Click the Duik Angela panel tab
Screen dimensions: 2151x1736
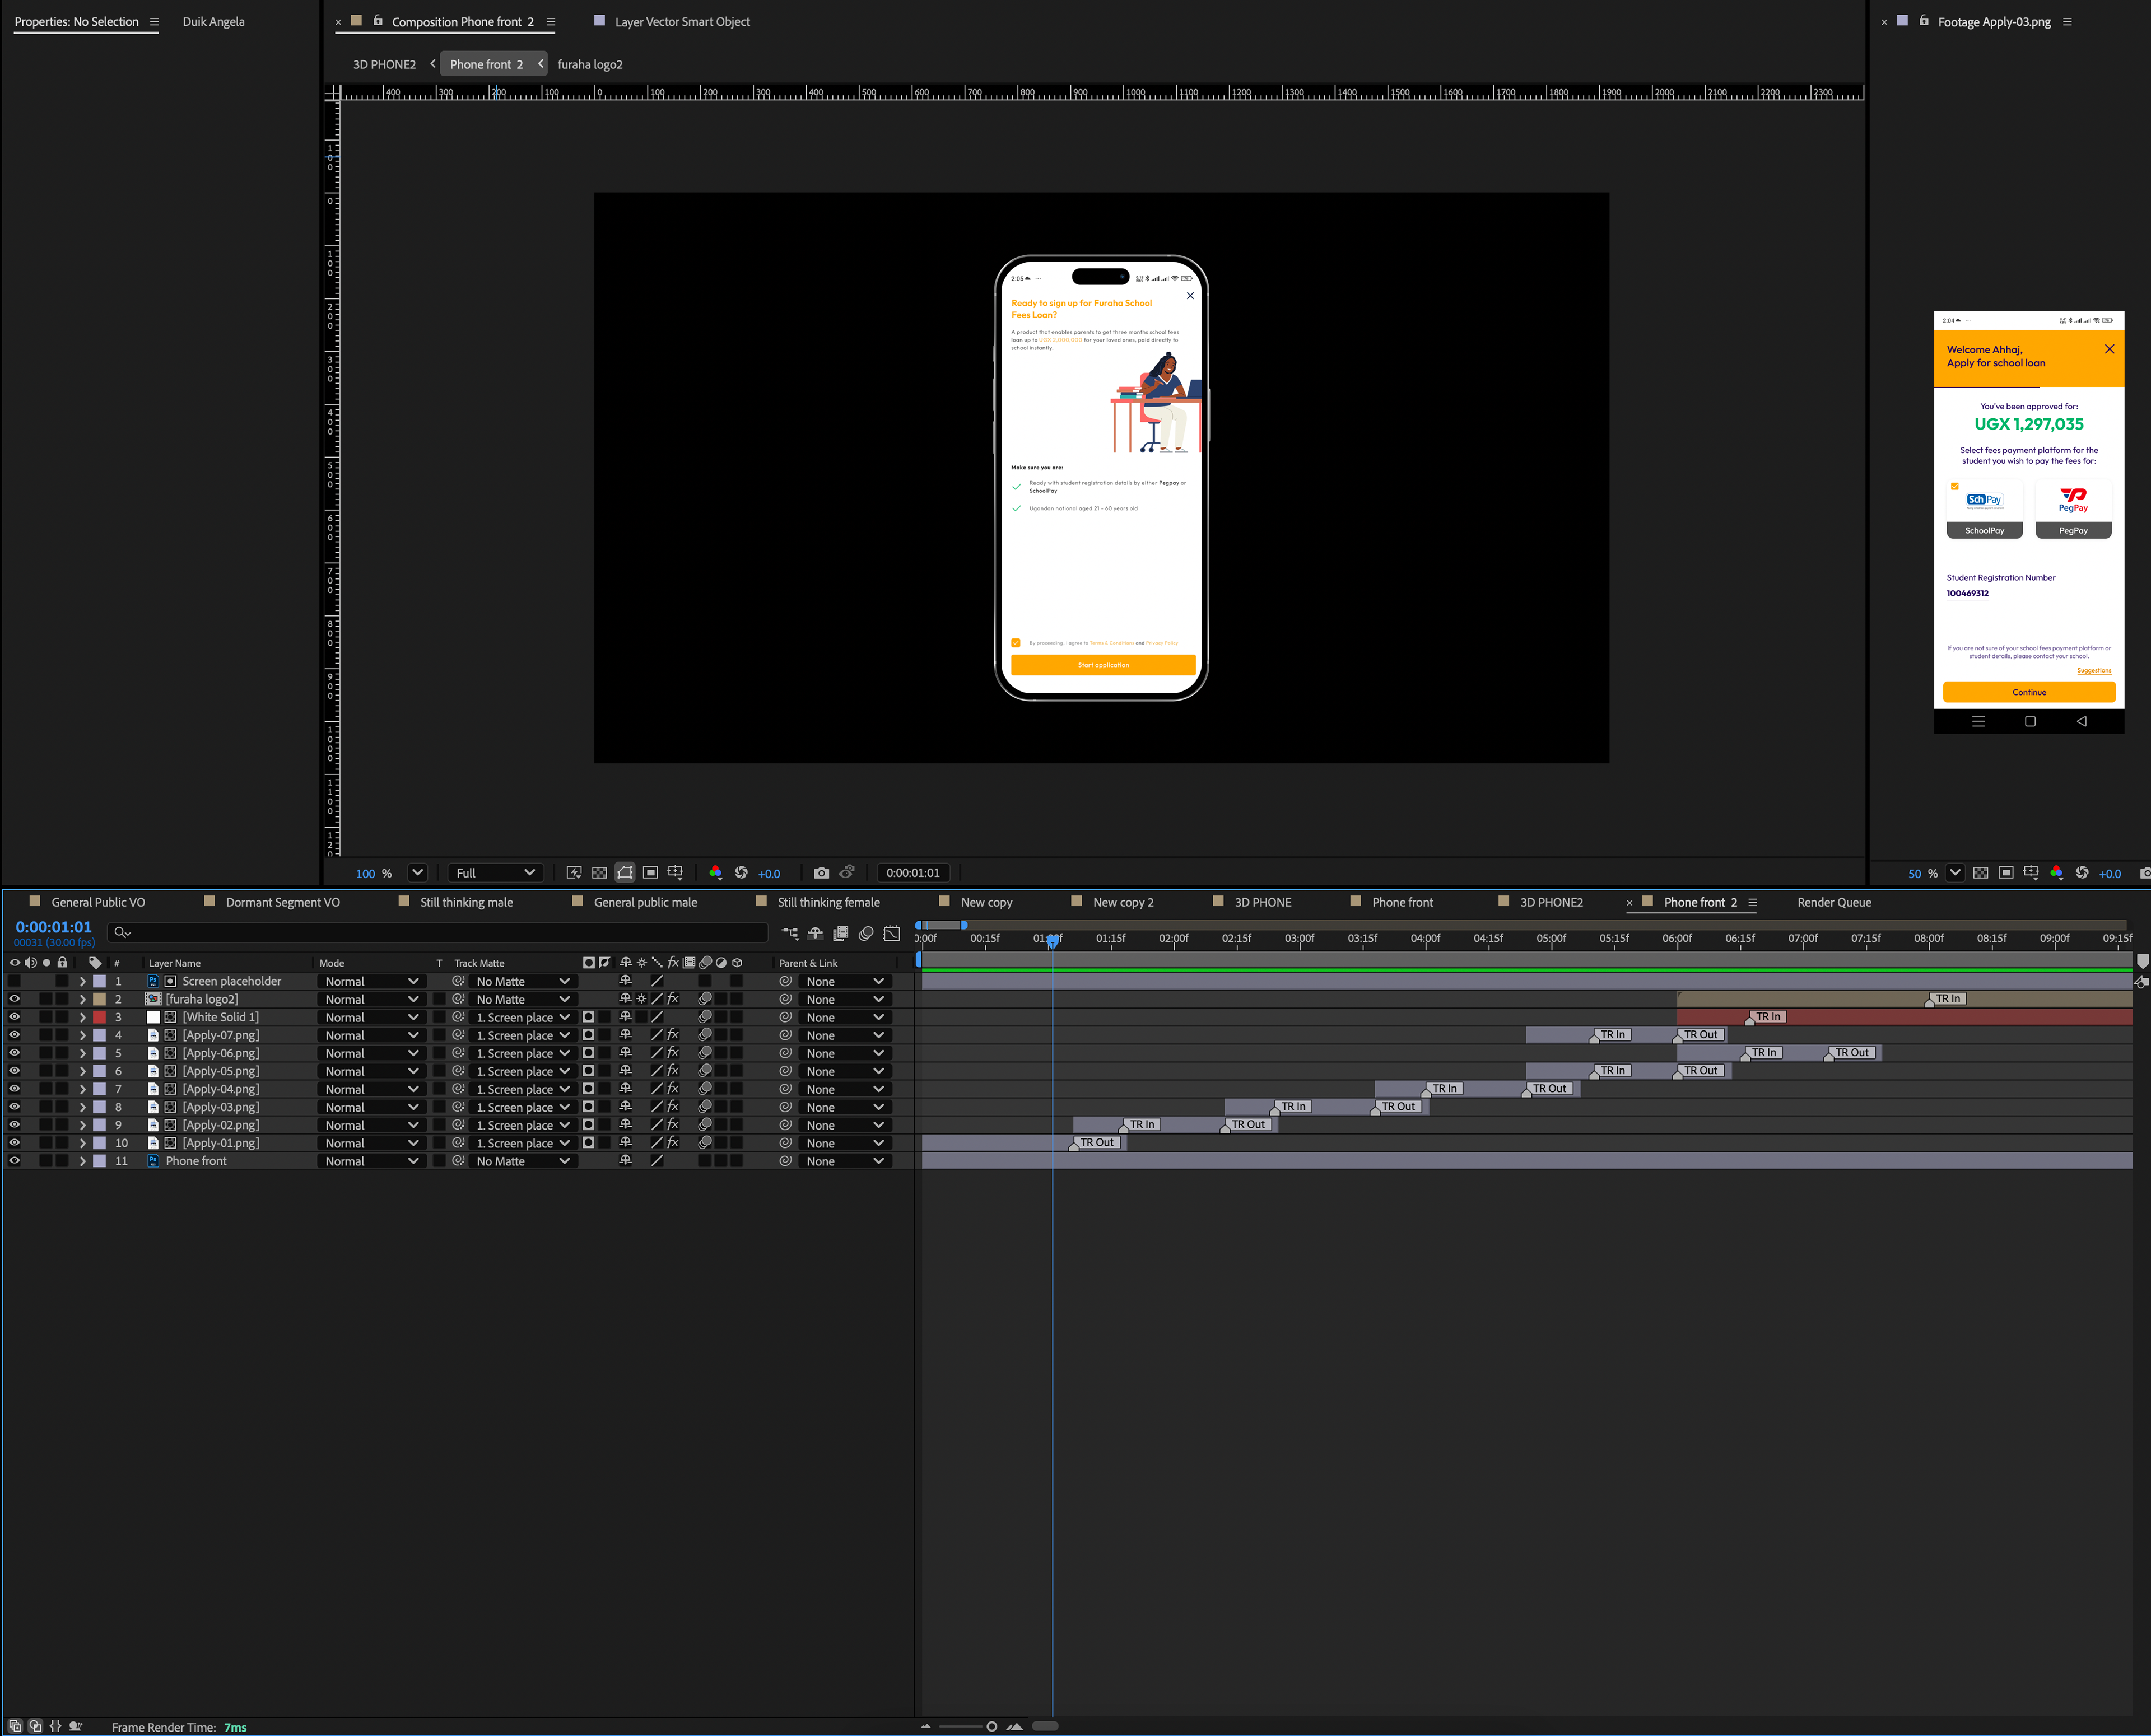213,21
